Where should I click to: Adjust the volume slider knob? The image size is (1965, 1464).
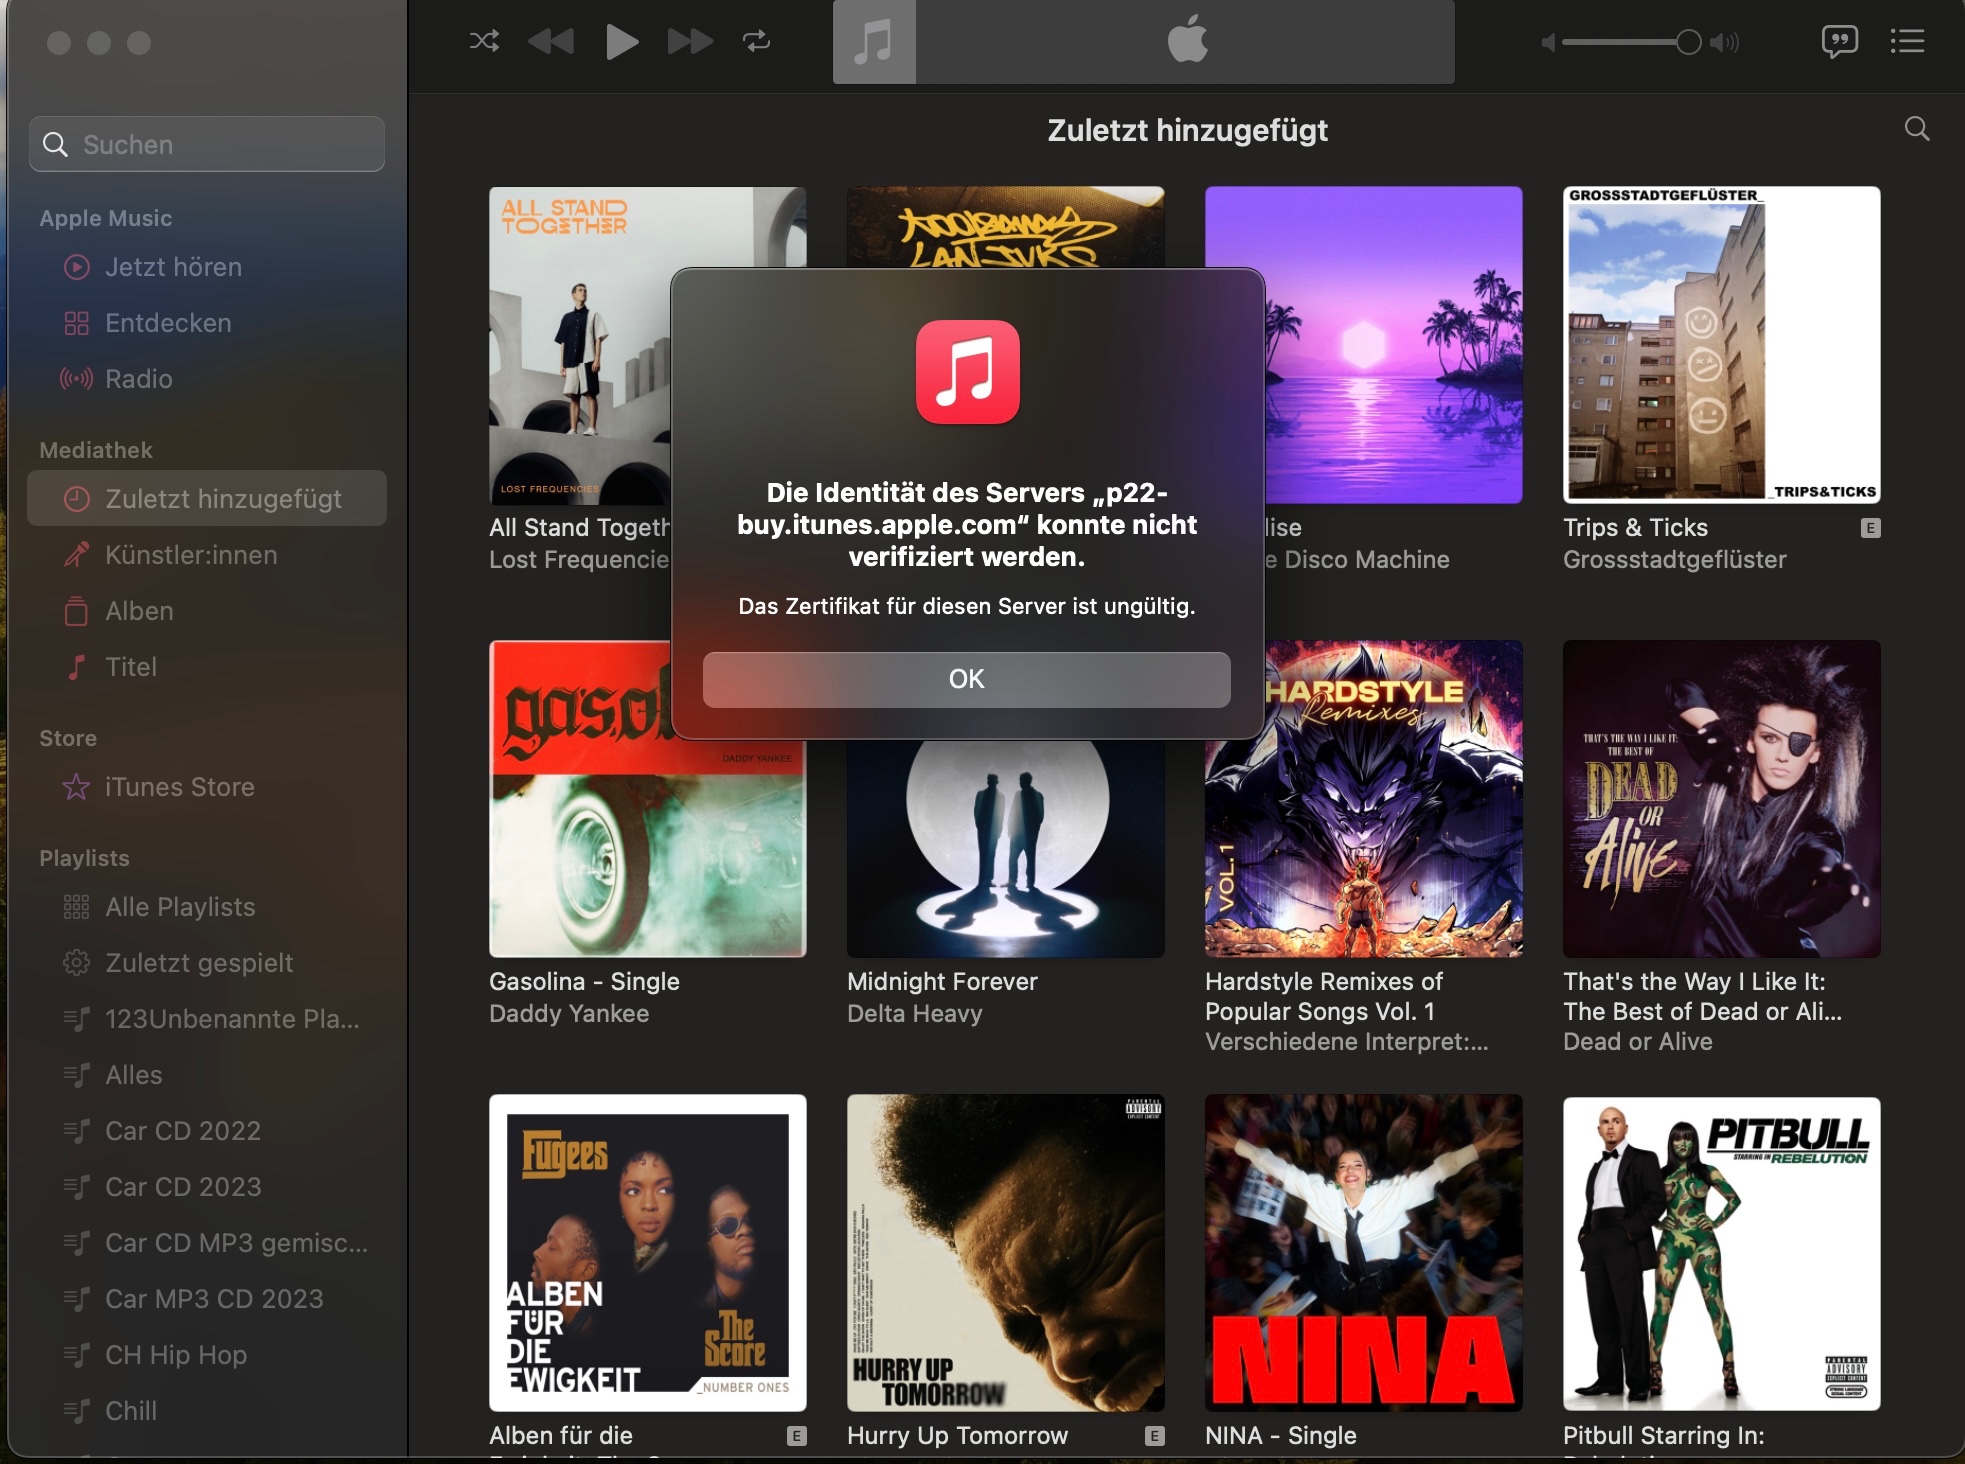(x=1688, y=42)
